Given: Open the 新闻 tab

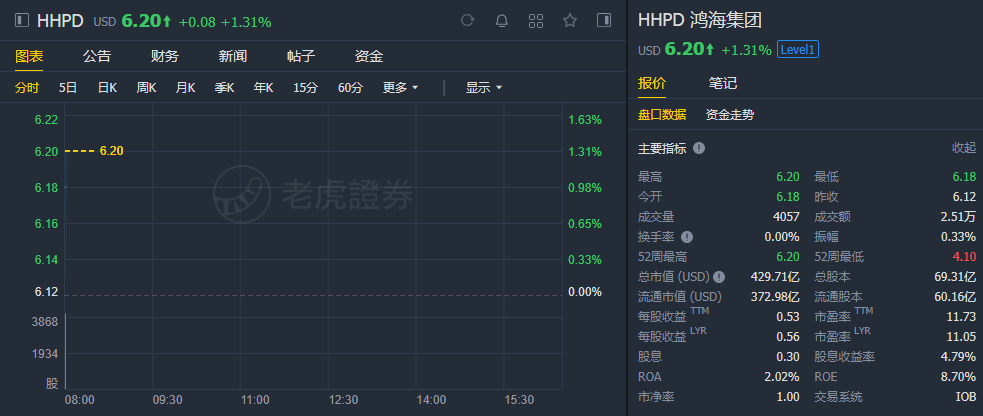Looking at the screenshot, I should (233, 56).
